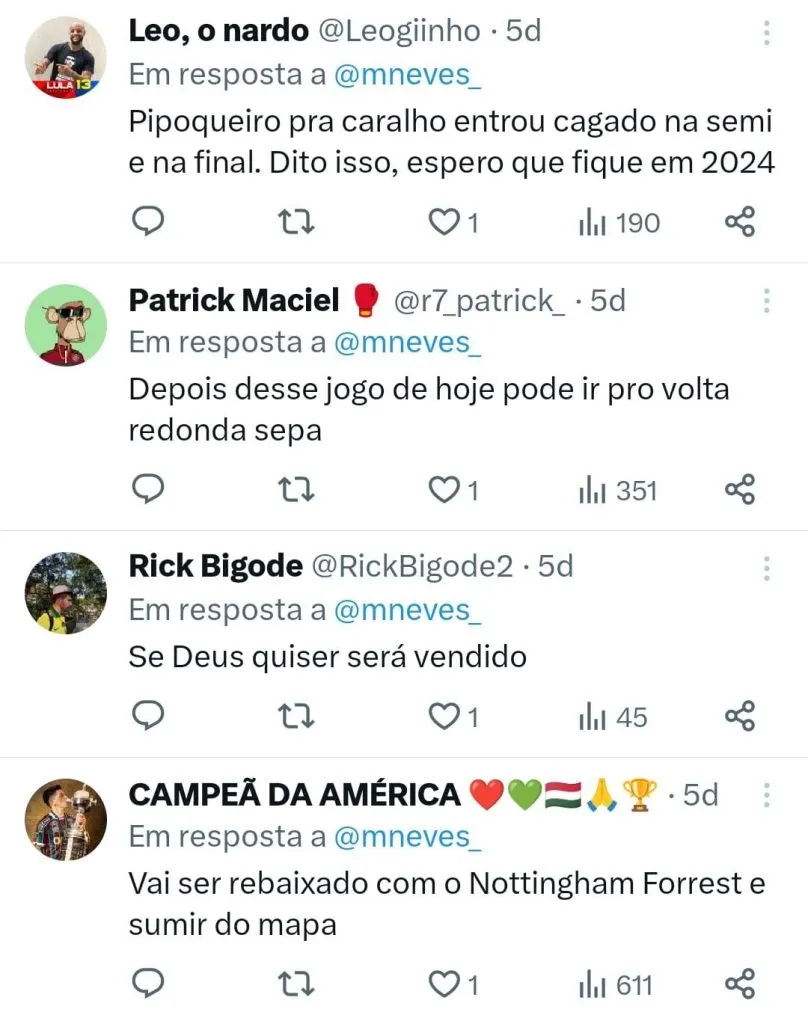
Task: Share the CAMPEÃ DA AMÉRICA tweet
Action: (739, 985)
